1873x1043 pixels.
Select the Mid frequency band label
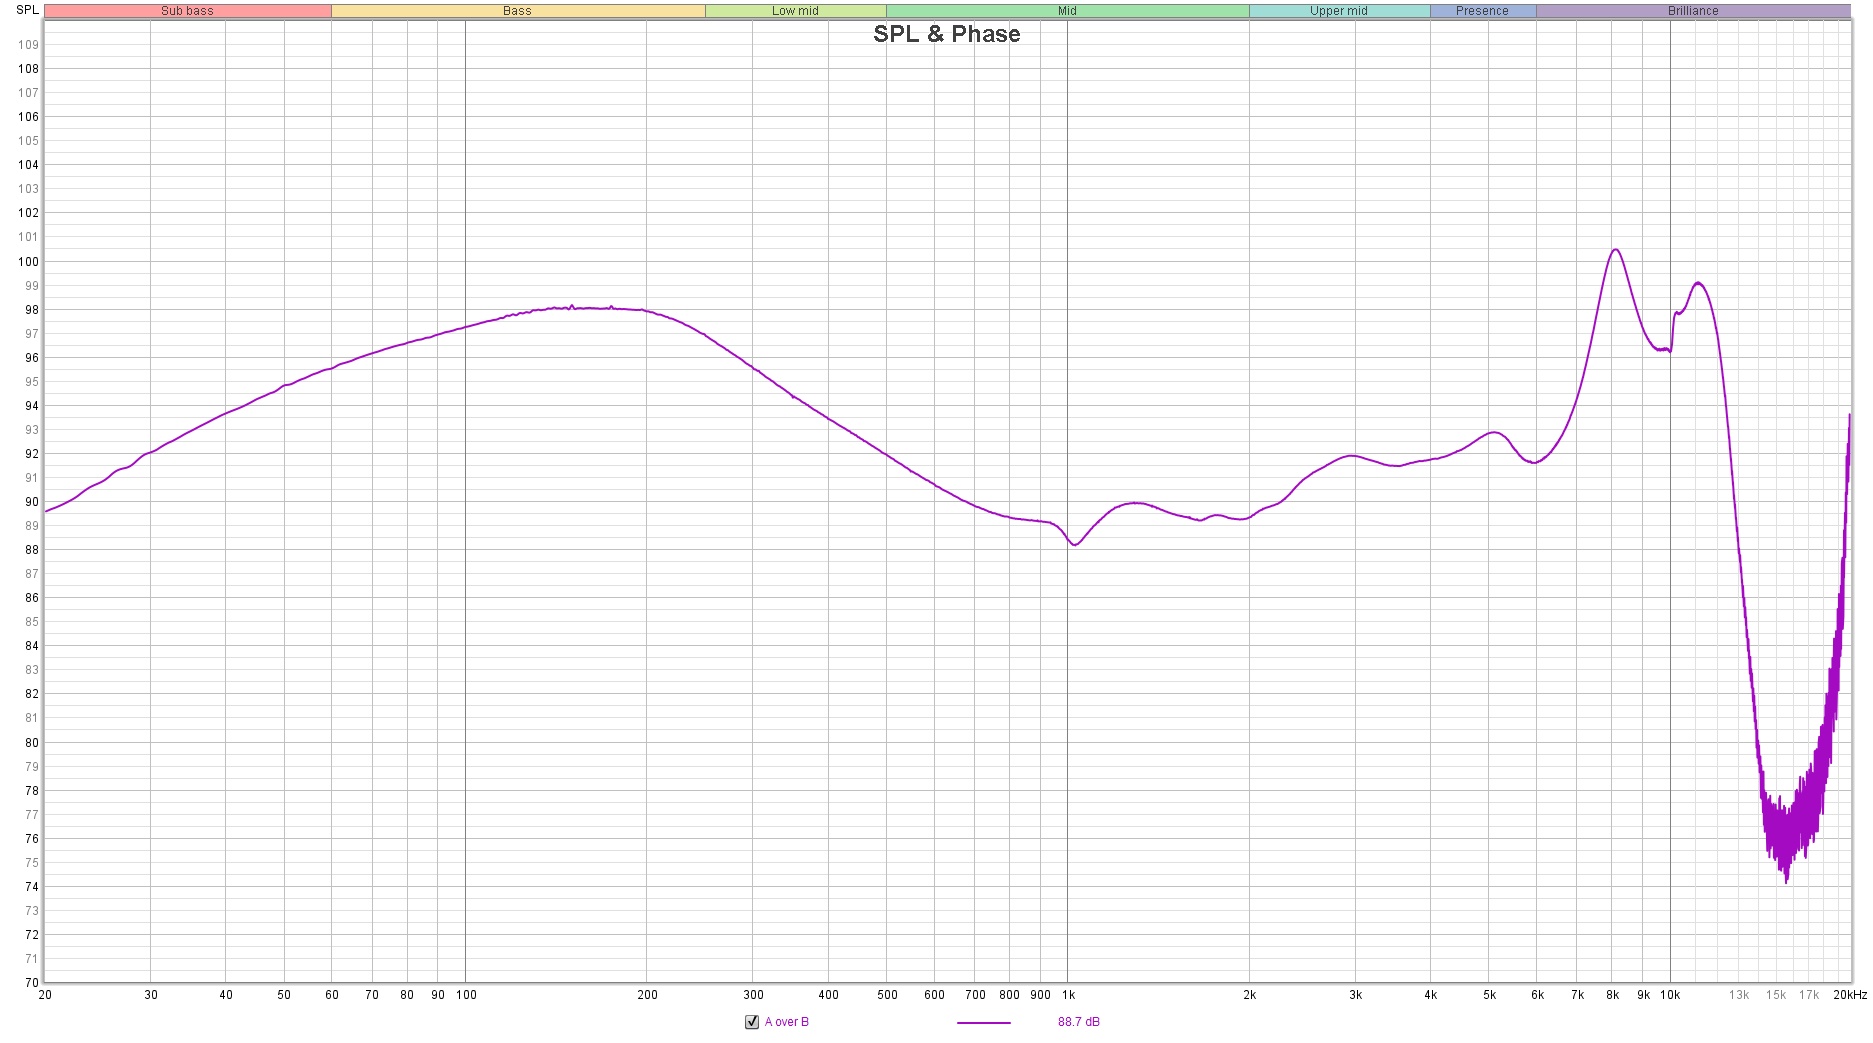(x=1068, y=11)
